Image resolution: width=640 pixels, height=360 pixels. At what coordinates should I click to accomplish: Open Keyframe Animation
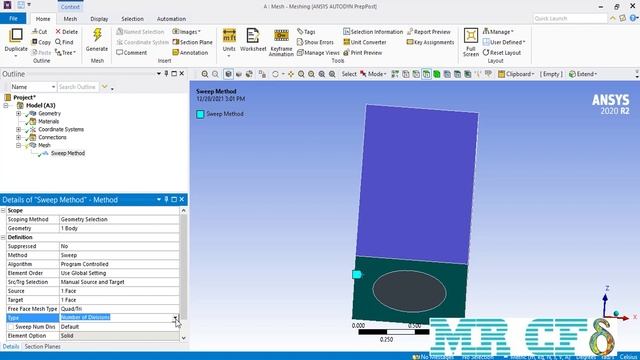[281, 42]
